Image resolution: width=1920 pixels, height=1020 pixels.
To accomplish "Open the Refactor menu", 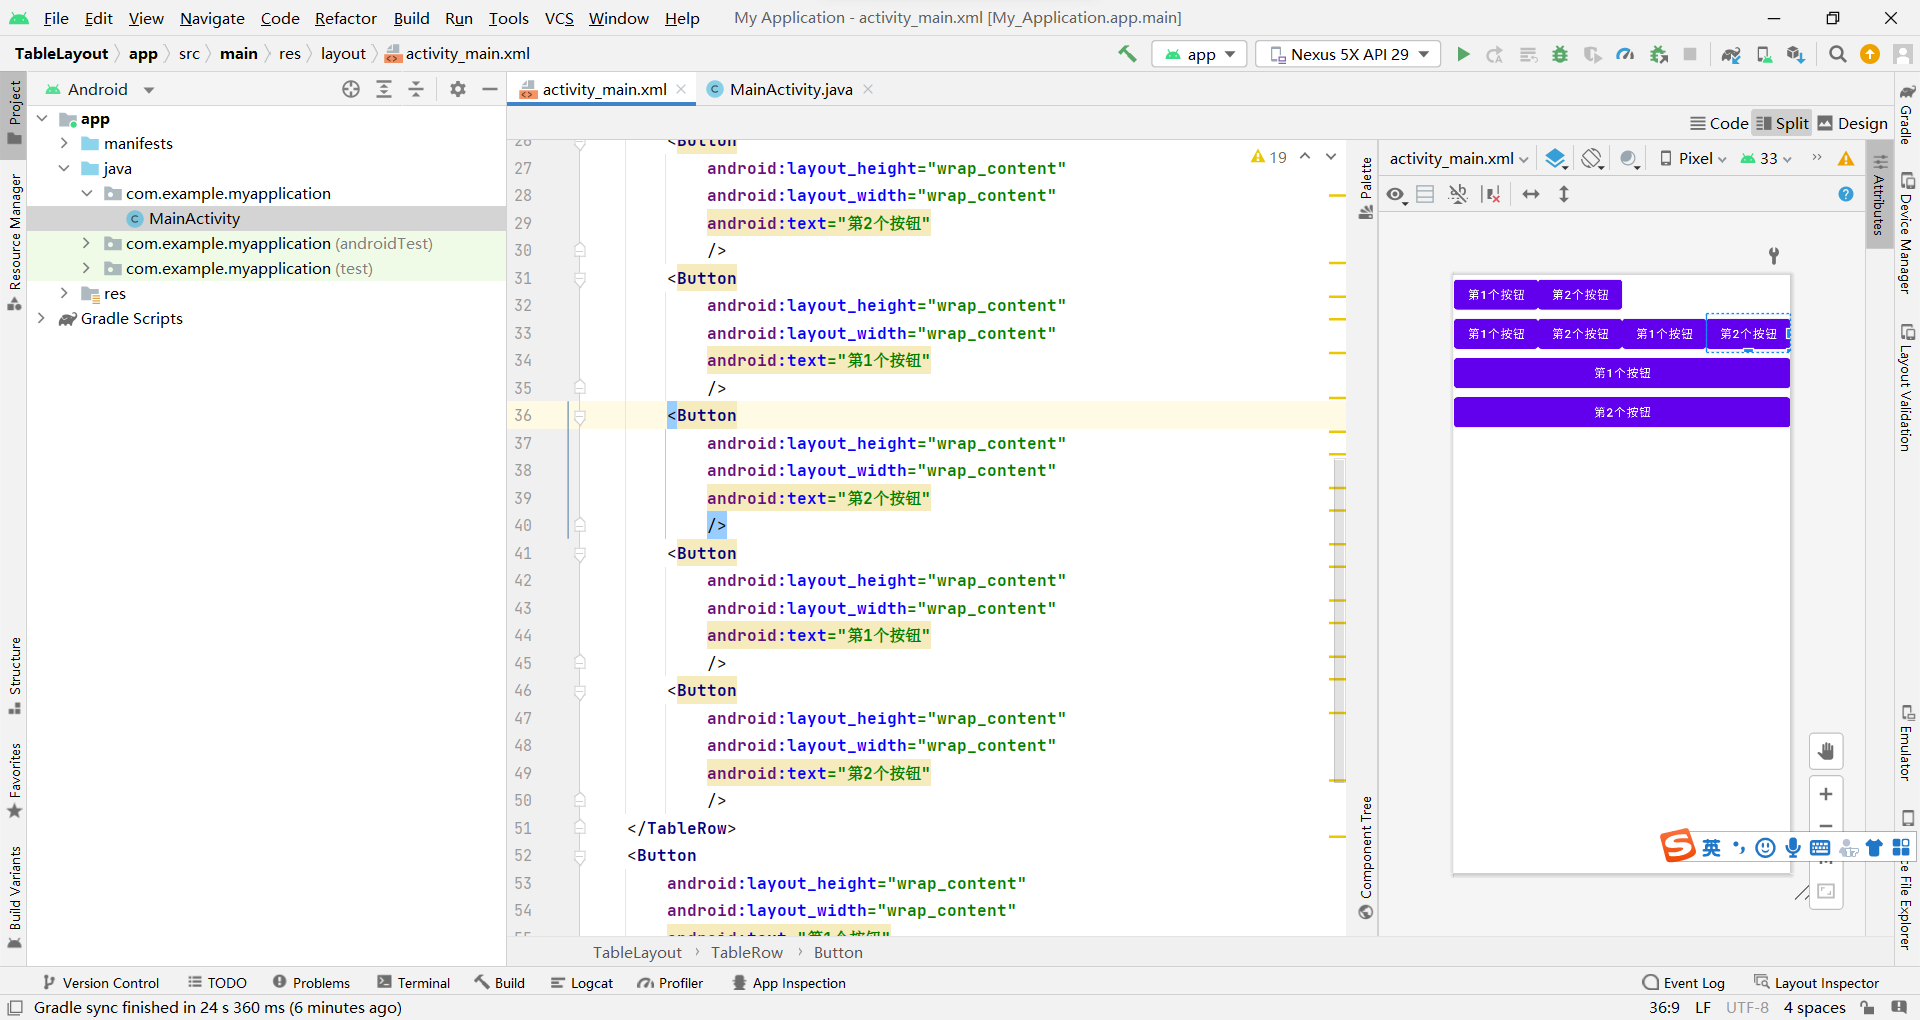I will (x=345, y=18).
